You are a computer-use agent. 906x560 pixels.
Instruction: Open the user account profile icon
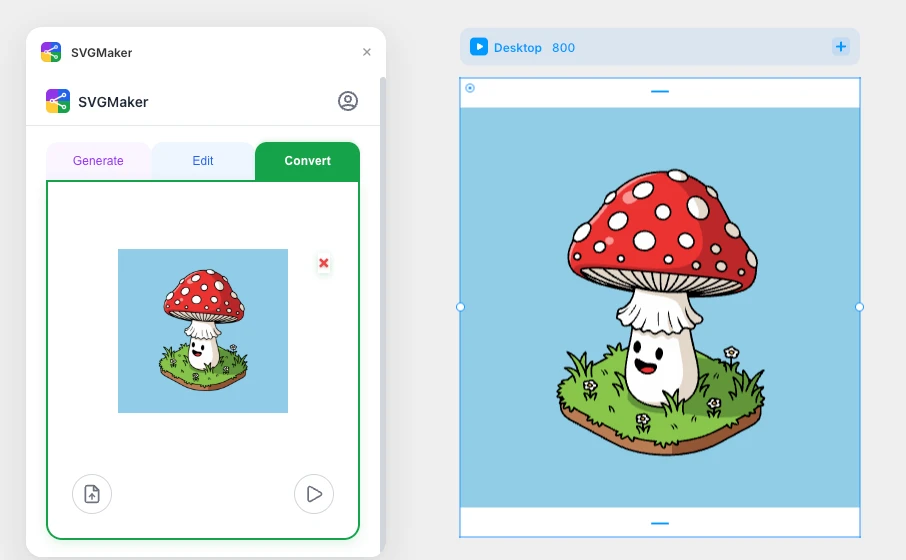click(x=348, y=101)
